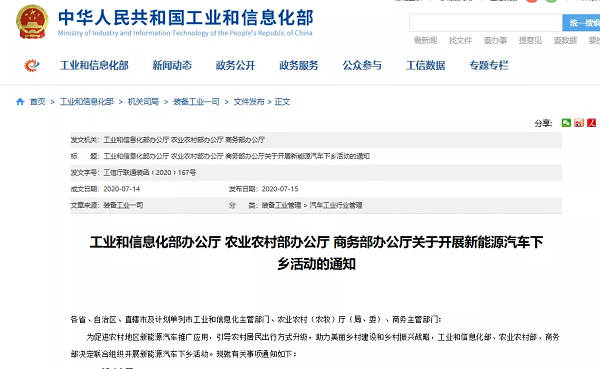This screenshot has width=600, height=369.
Task: Click the search input field
Action: (x=486, y=23)
